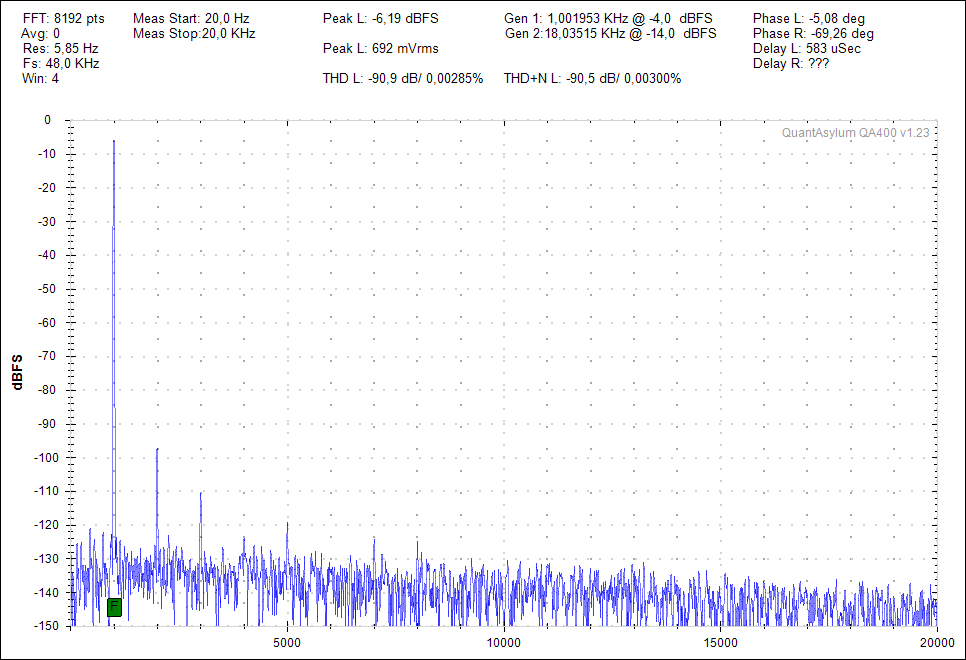Click the 5000 frequency axis label

click(x=287, y=643)
